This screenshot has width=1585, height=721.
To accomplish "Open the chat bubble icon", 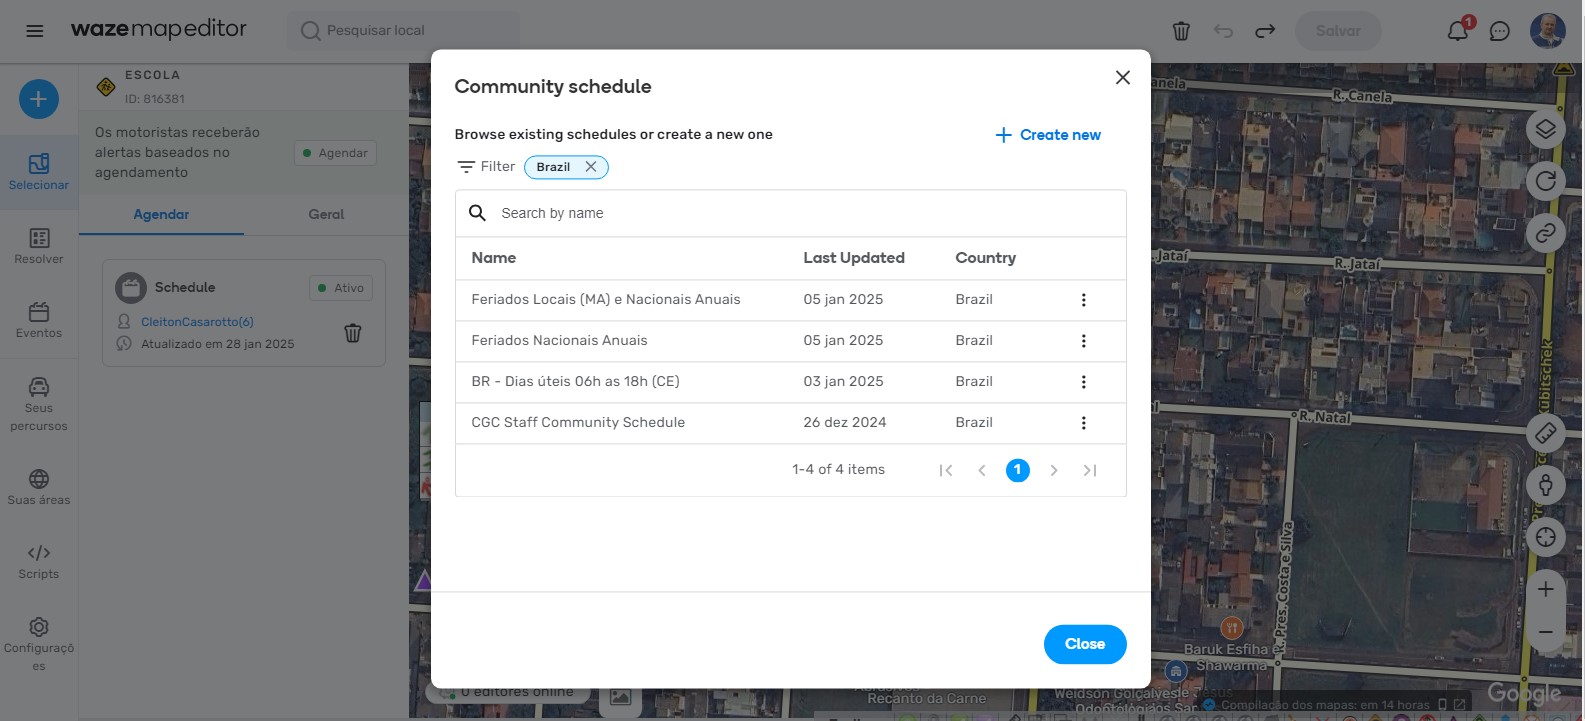I will tap(1499, 31).
